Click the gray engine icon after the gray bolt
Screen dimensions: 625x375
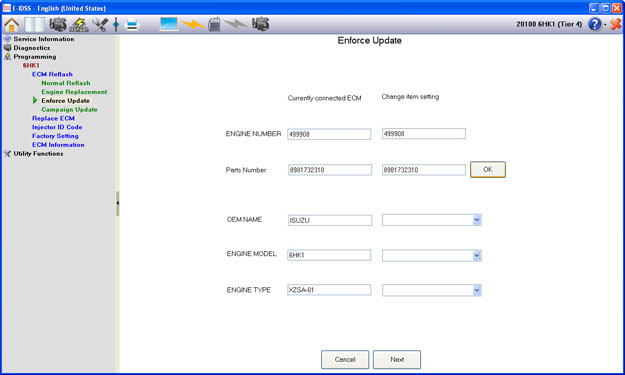[x=260, y=24]
